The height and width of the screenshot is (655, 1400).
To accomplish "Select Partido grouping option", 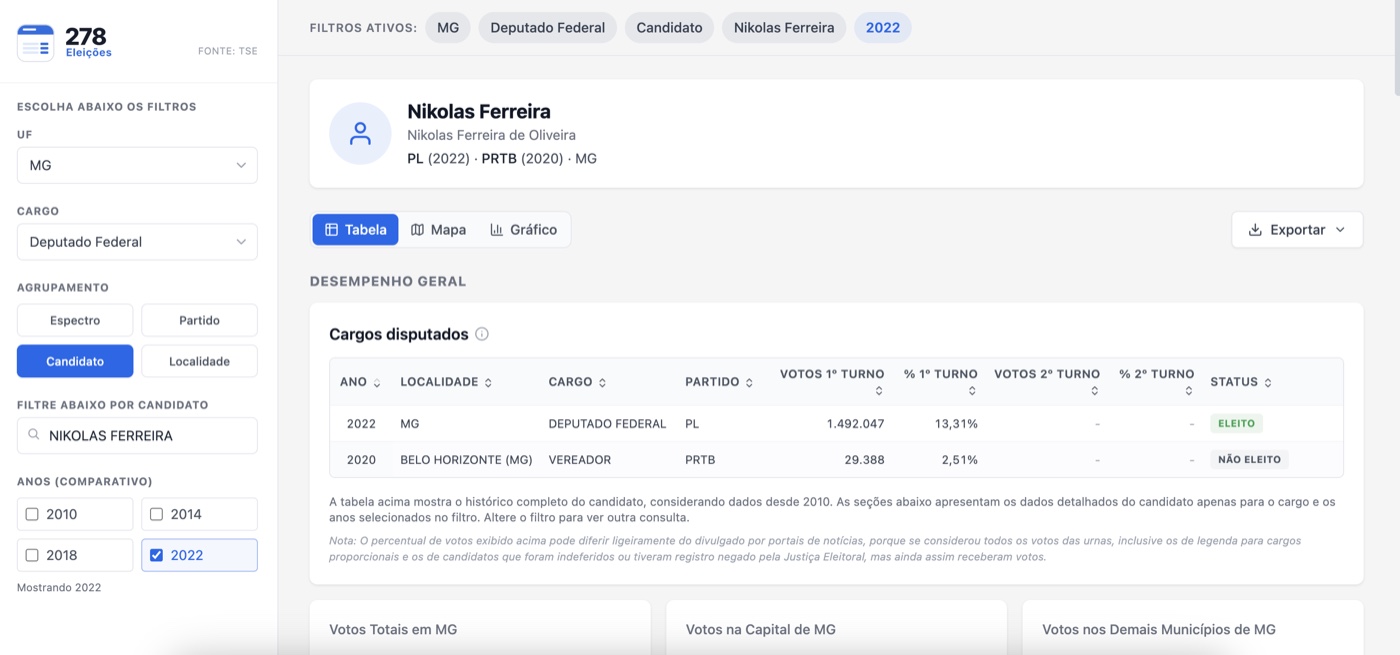I will 199,320.
